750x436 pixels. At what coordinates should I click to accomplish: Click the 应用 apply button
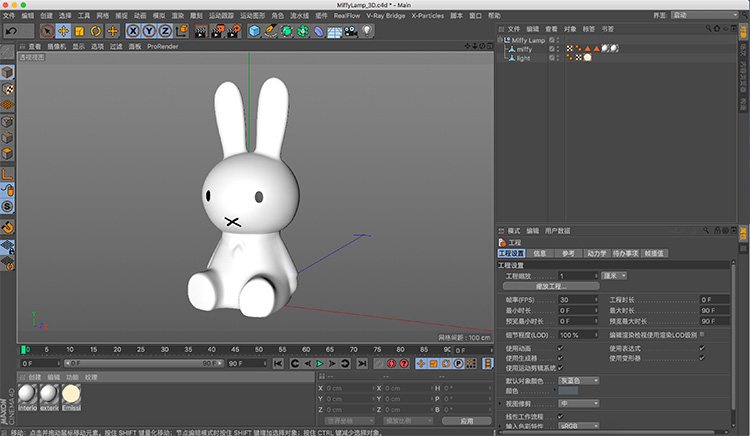coord(467,421)
